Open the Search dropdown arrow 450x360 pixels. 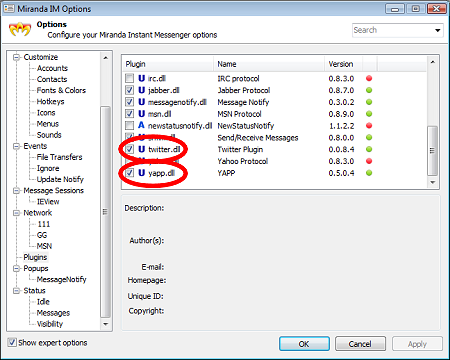pos(438,30)
